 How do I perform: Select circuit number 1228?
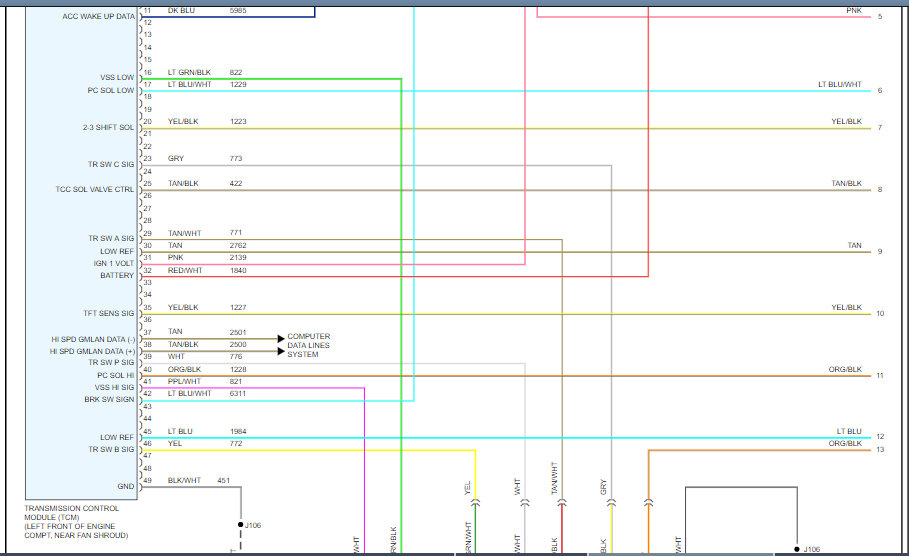coord(238,369)
